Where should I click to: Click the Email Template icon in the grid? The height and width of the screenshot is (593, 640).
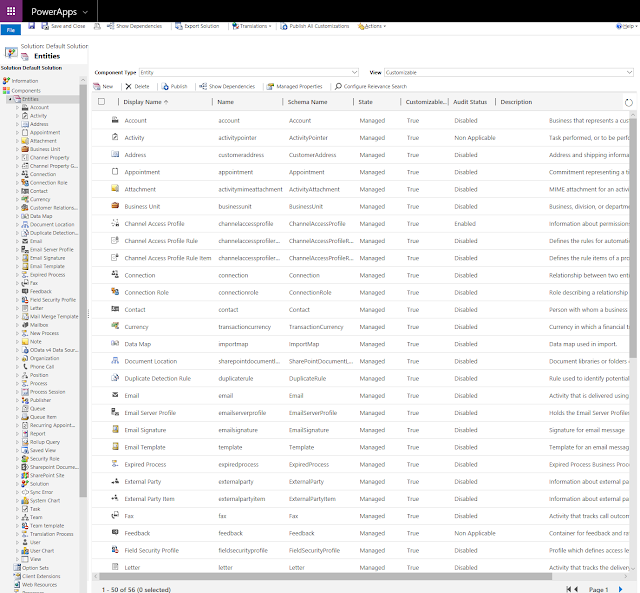pos(115,446)
